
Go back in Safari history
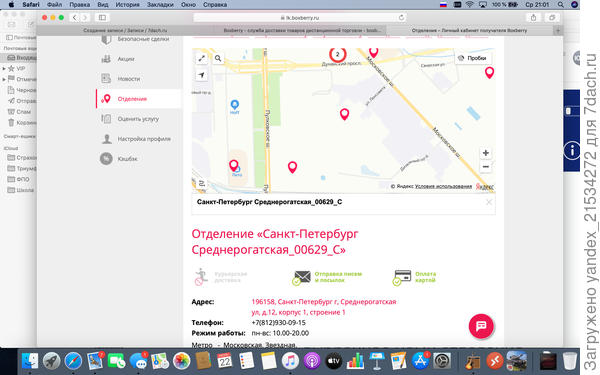(75, 18)
